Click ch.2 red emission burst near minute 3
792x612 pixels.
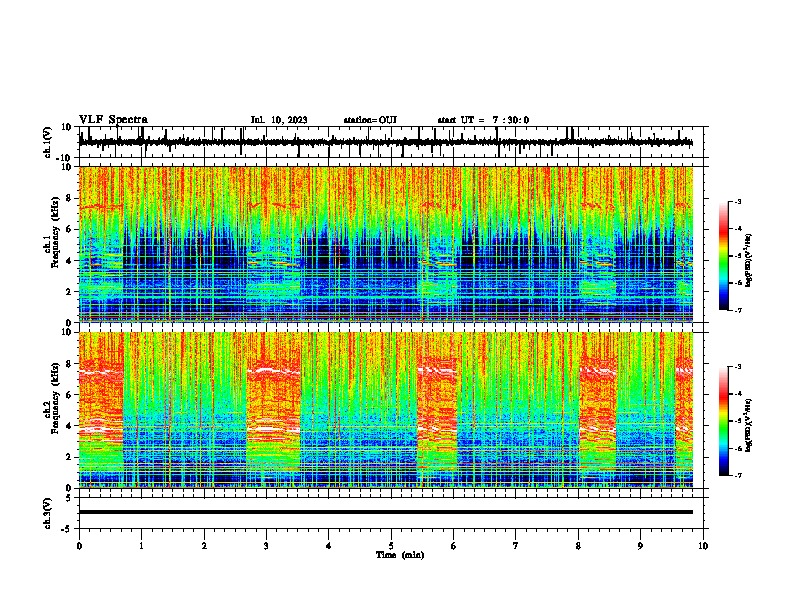coord(273,399)
